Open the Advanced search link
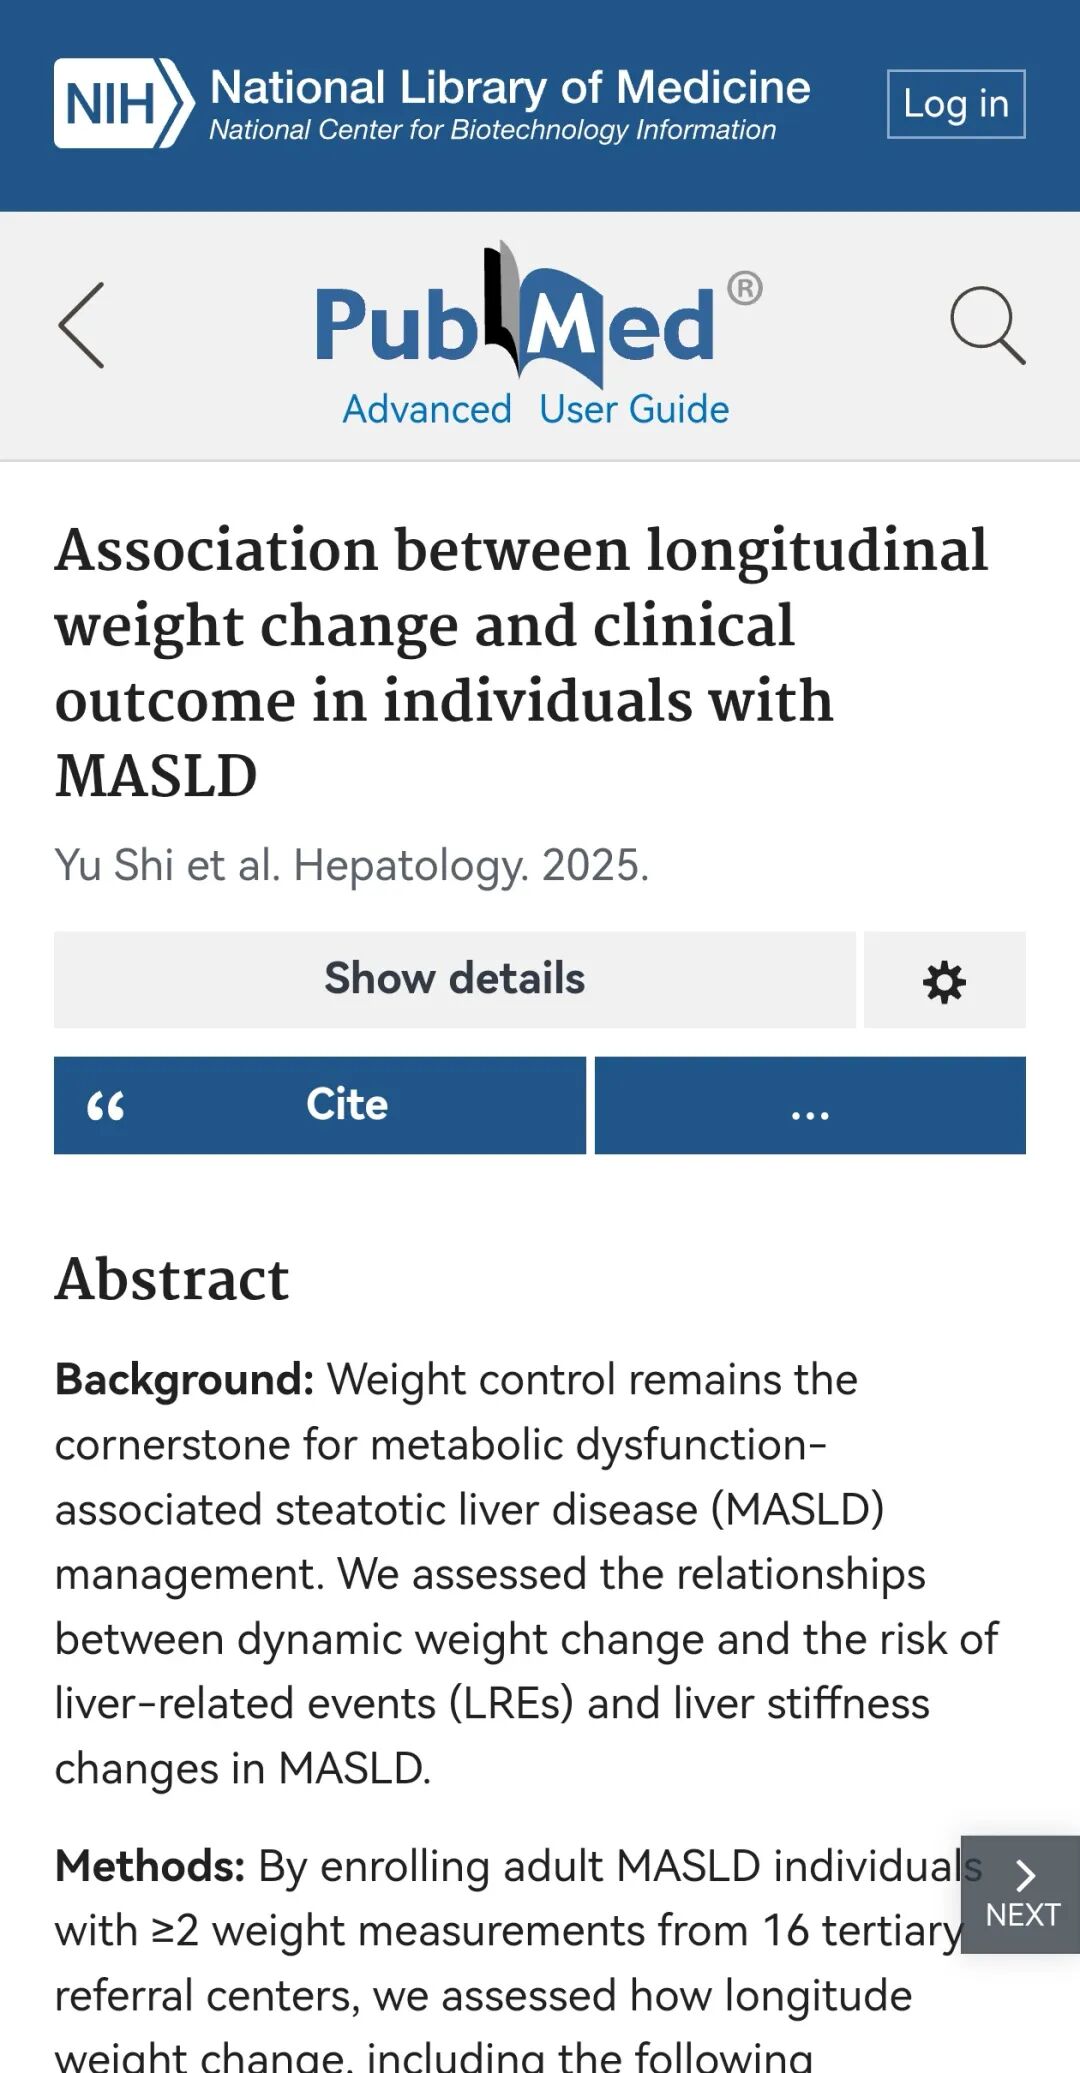This screenshot has width=1080, height=2073. click(x=427, y=410)
